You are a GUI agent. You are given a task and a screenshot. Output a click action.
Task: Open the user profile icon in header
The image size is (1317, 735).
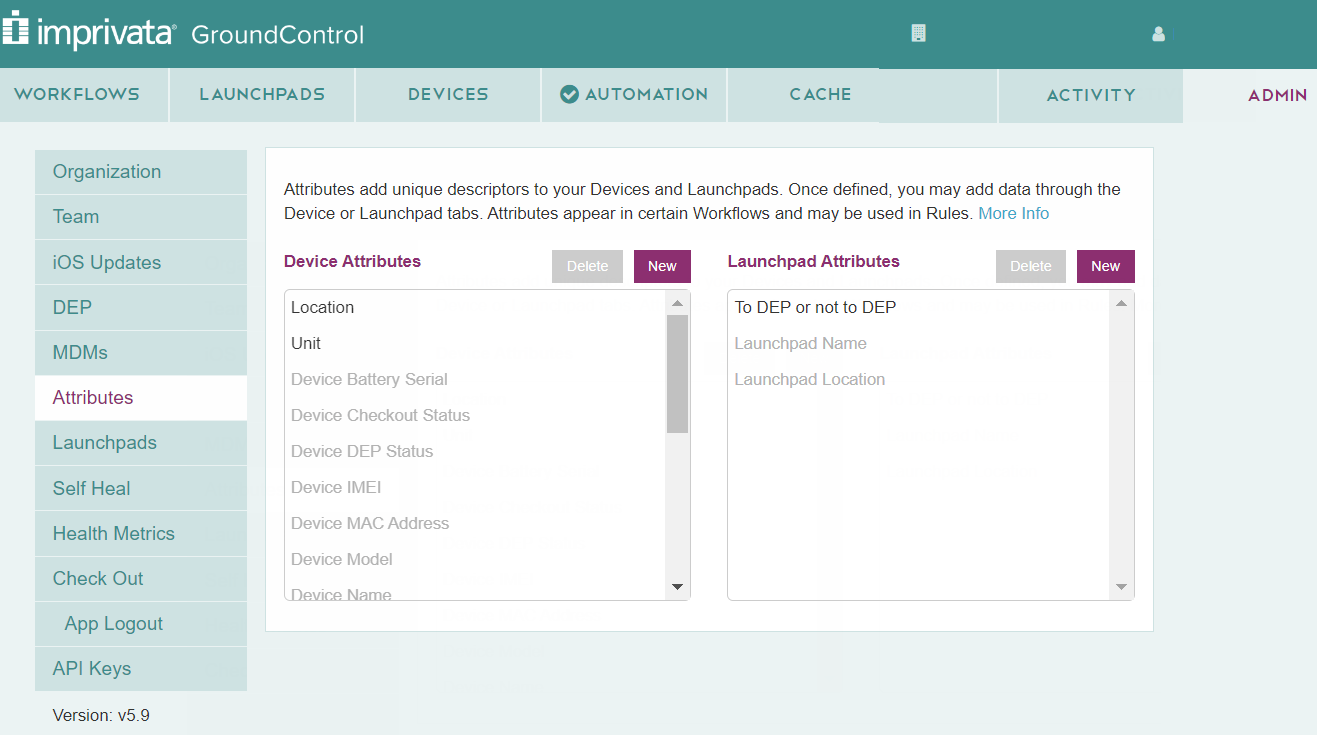[x=1159, y=34]
